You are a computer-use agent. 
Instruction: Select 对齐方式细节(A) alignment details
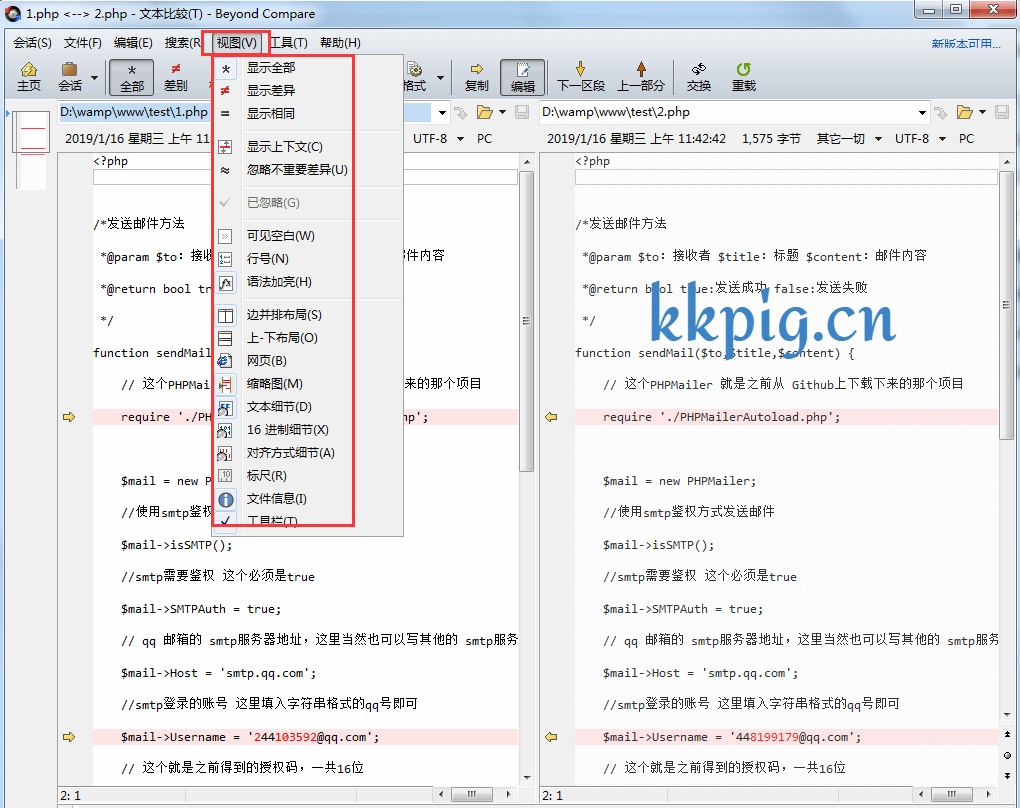308,453
